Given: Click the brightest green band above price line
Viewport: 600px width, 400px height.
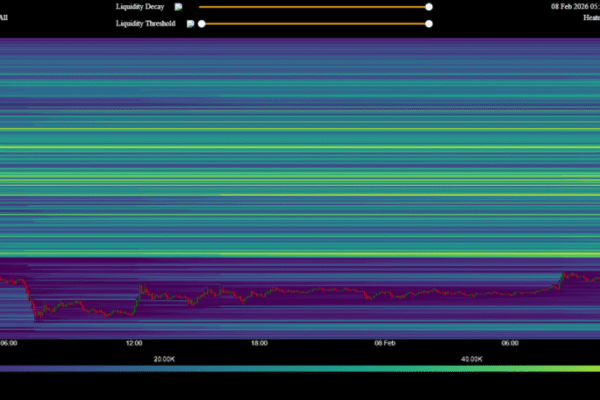Looking at the screenshot, I should pos(300,255).
